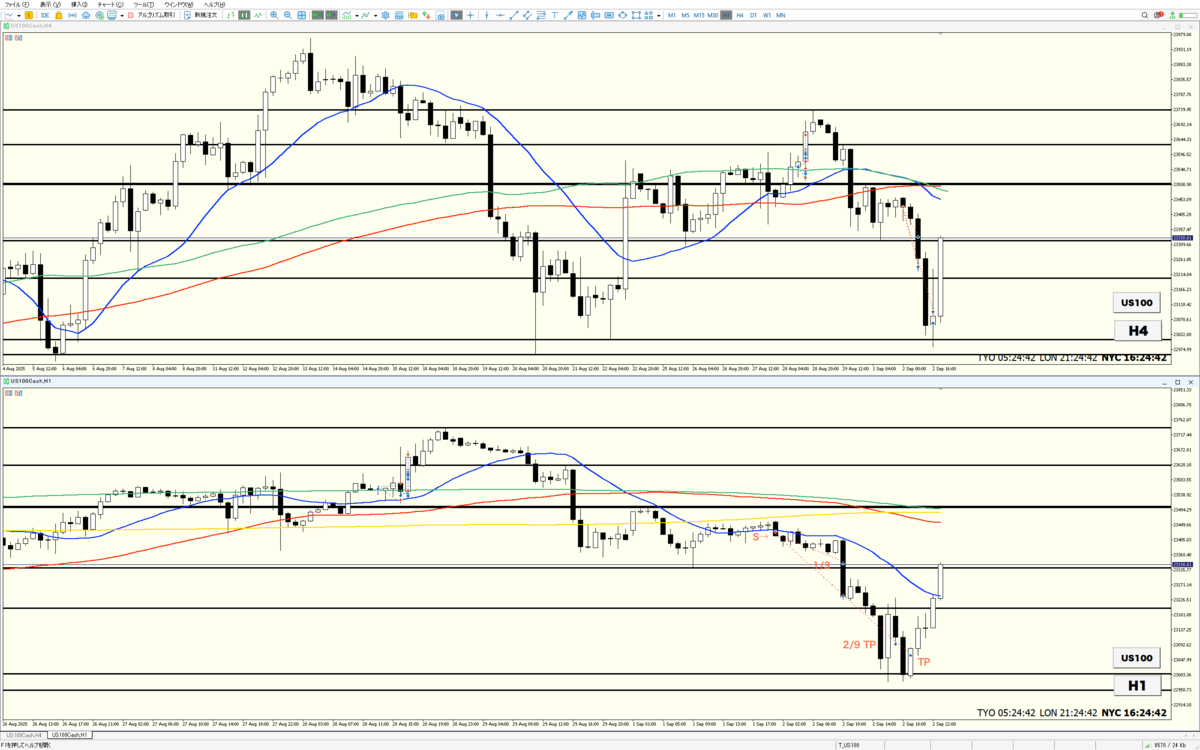Image resolution: width=1200 pixels, height=750 pixels.
Task: Click the H4 label on upper chart
Action: click(1138, 330)
